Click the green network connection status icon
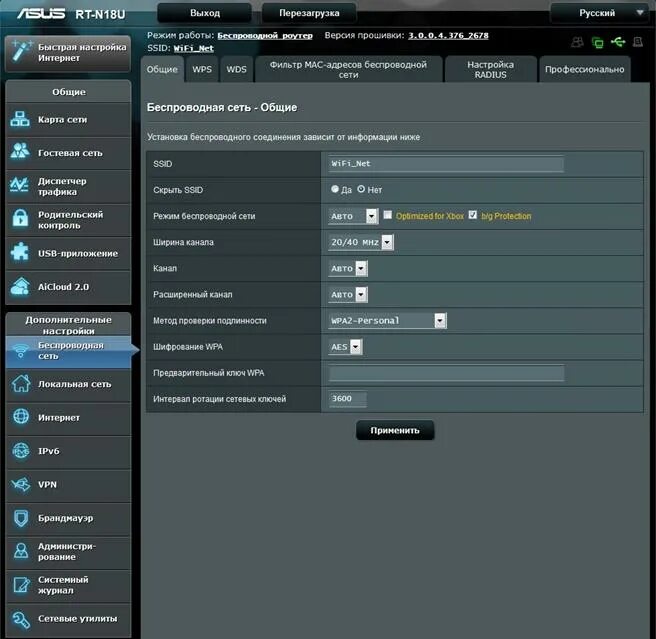The width and height of the screenshot is (656, 639). pos(598,42)
